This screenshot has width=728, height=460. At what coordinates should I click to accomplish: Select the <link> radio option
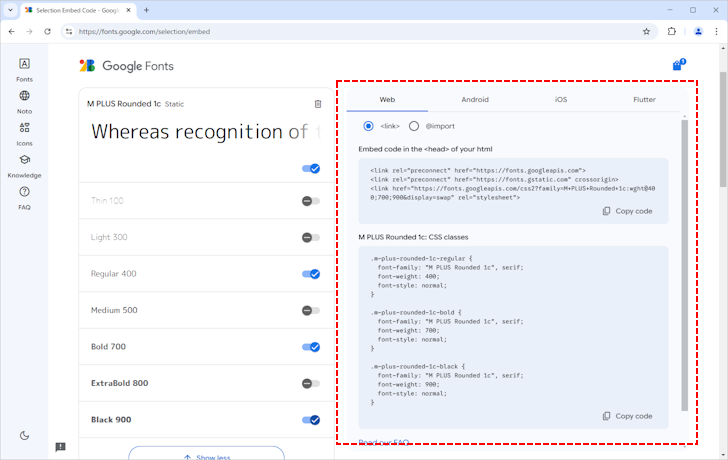[x=368, y=126]
